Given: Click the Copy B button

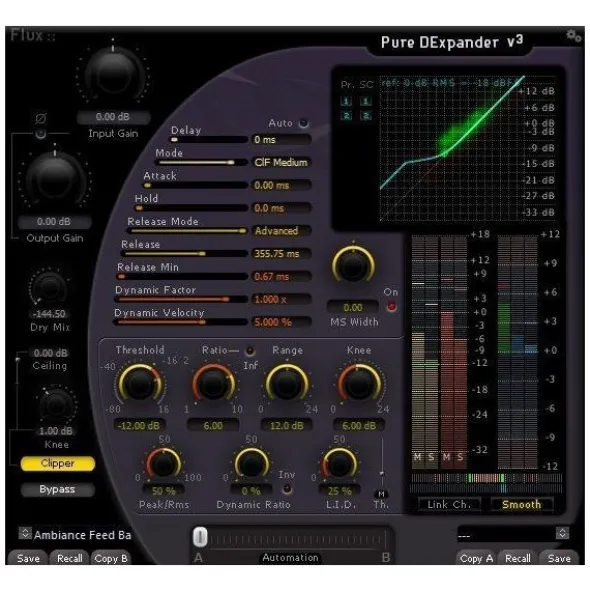Looking at the screenshot, I should [111, 558].
